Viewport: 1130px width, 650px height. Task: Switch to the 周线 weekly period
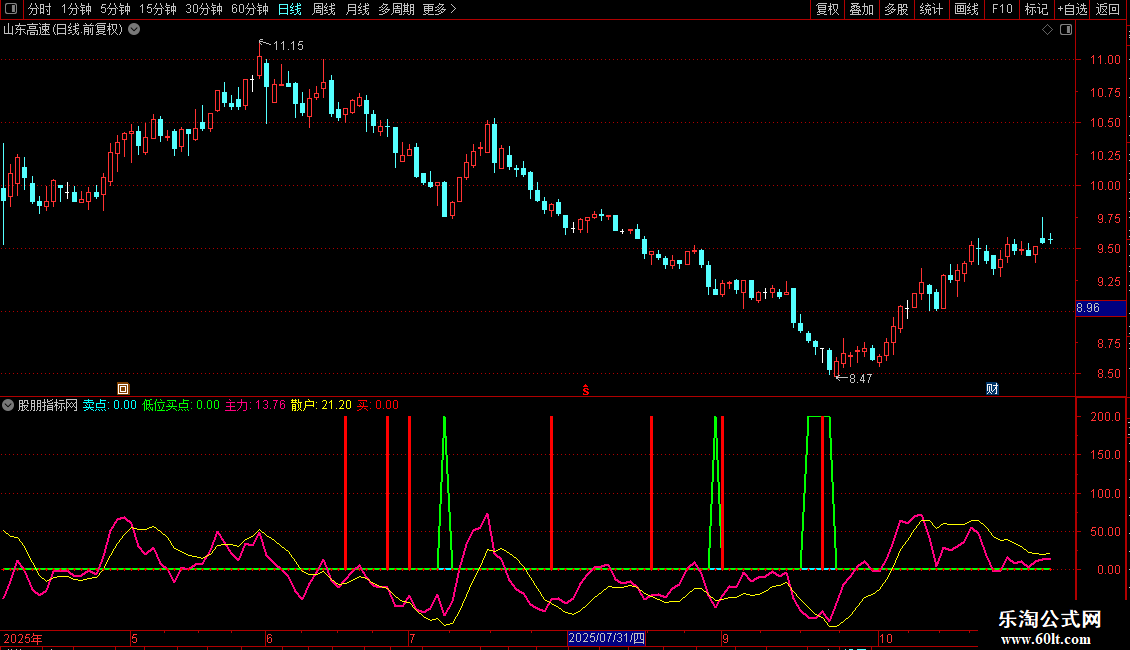coord(324,9)
